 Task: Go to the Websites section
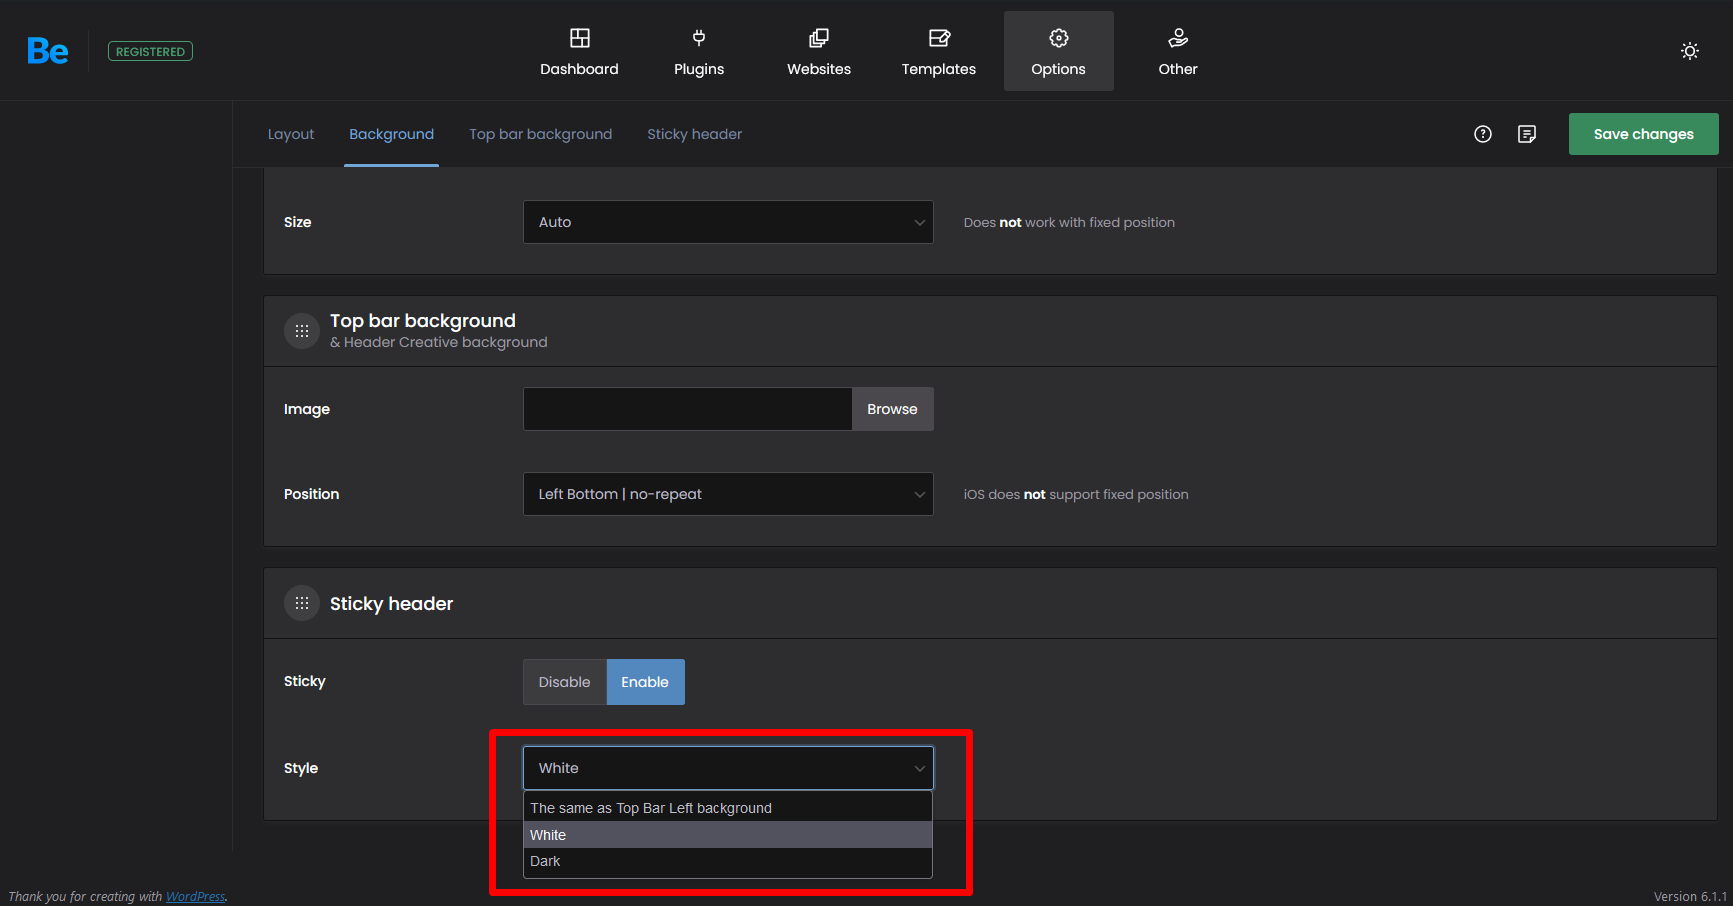click(819, 51)
